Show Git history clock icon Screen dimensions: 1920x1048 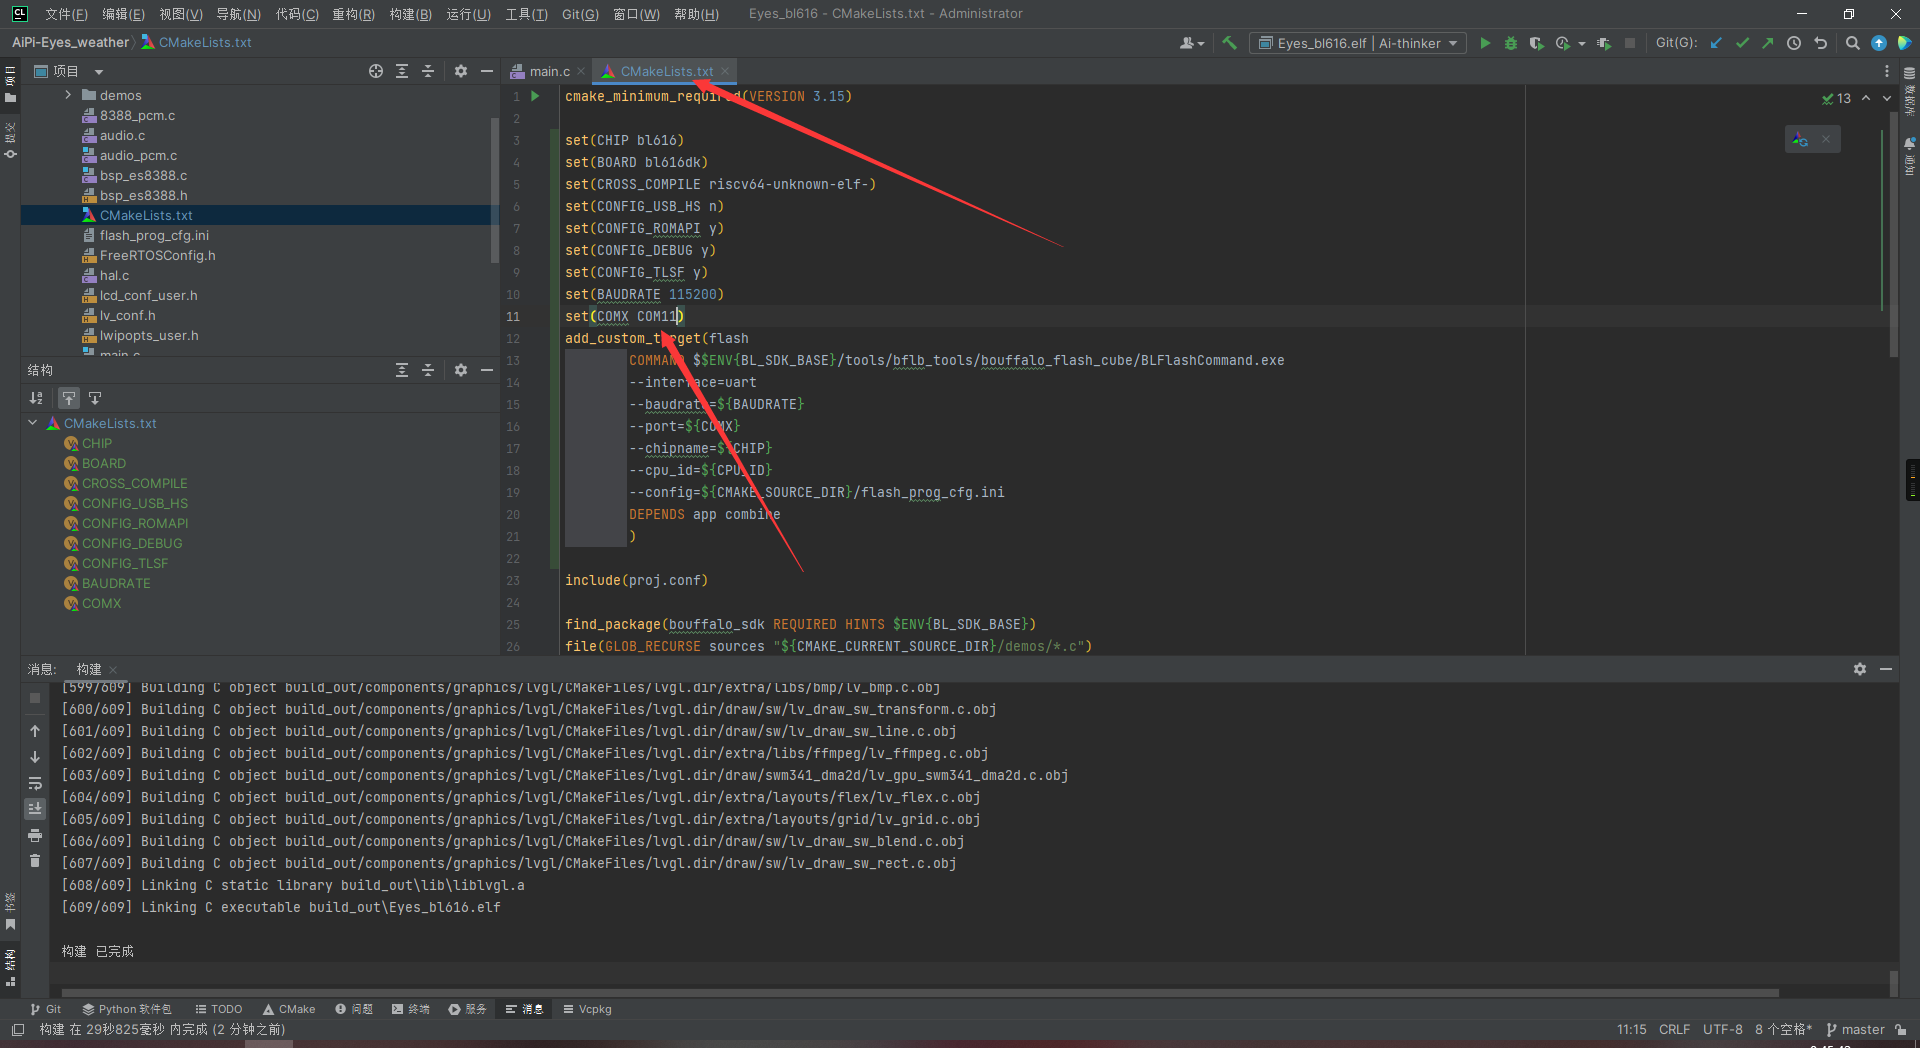[1794, 43]
